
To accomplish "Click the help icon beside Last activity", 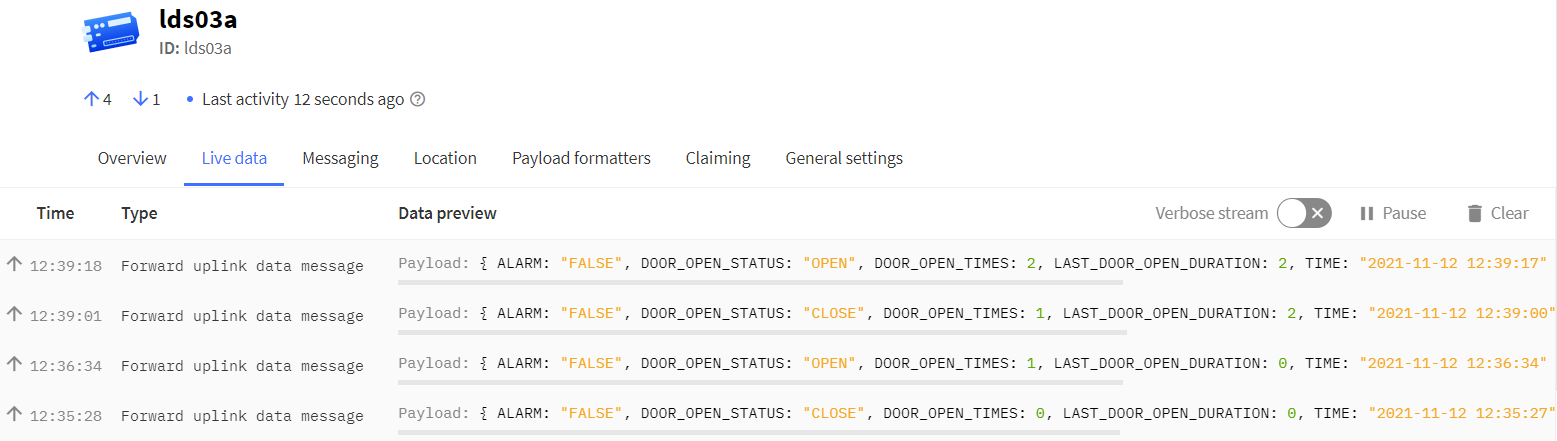I will (418, 100).
